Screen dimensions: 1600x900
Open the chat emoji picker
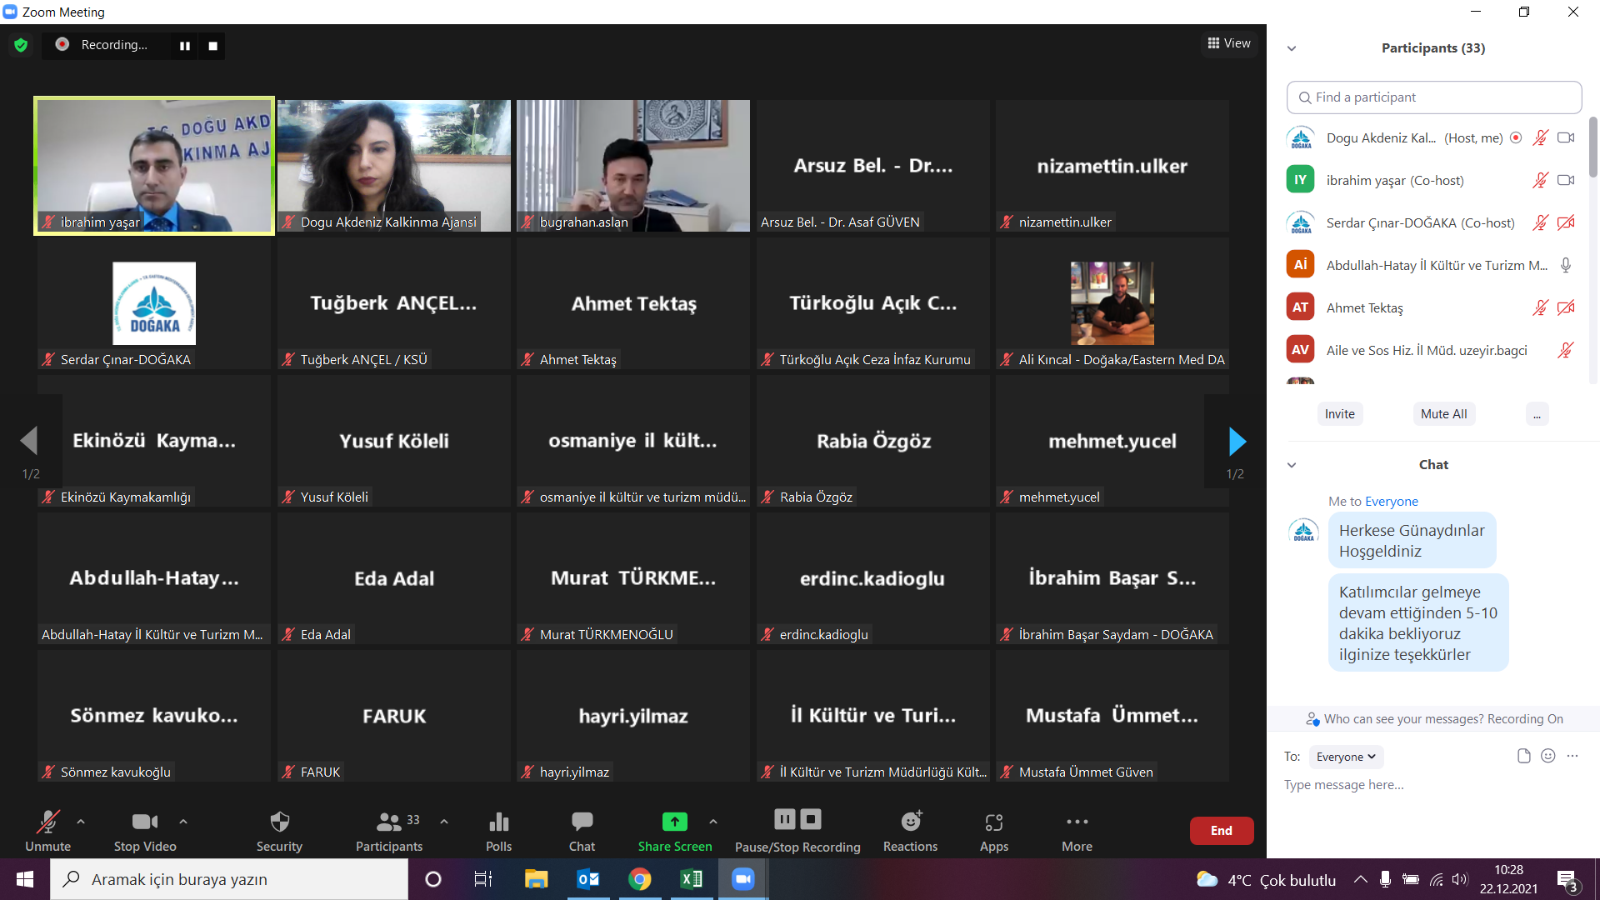coord(1548,756)
